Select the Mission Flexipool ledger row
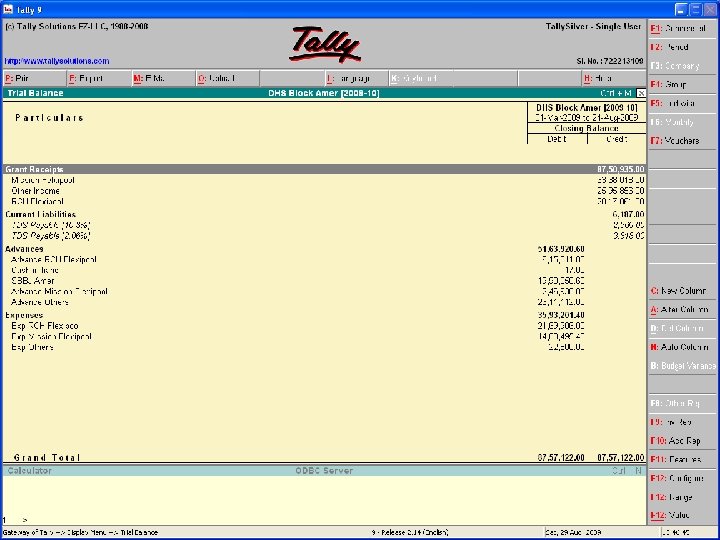Image resolution: width=720 pixels, height=540 pixels. pos(324,180)
